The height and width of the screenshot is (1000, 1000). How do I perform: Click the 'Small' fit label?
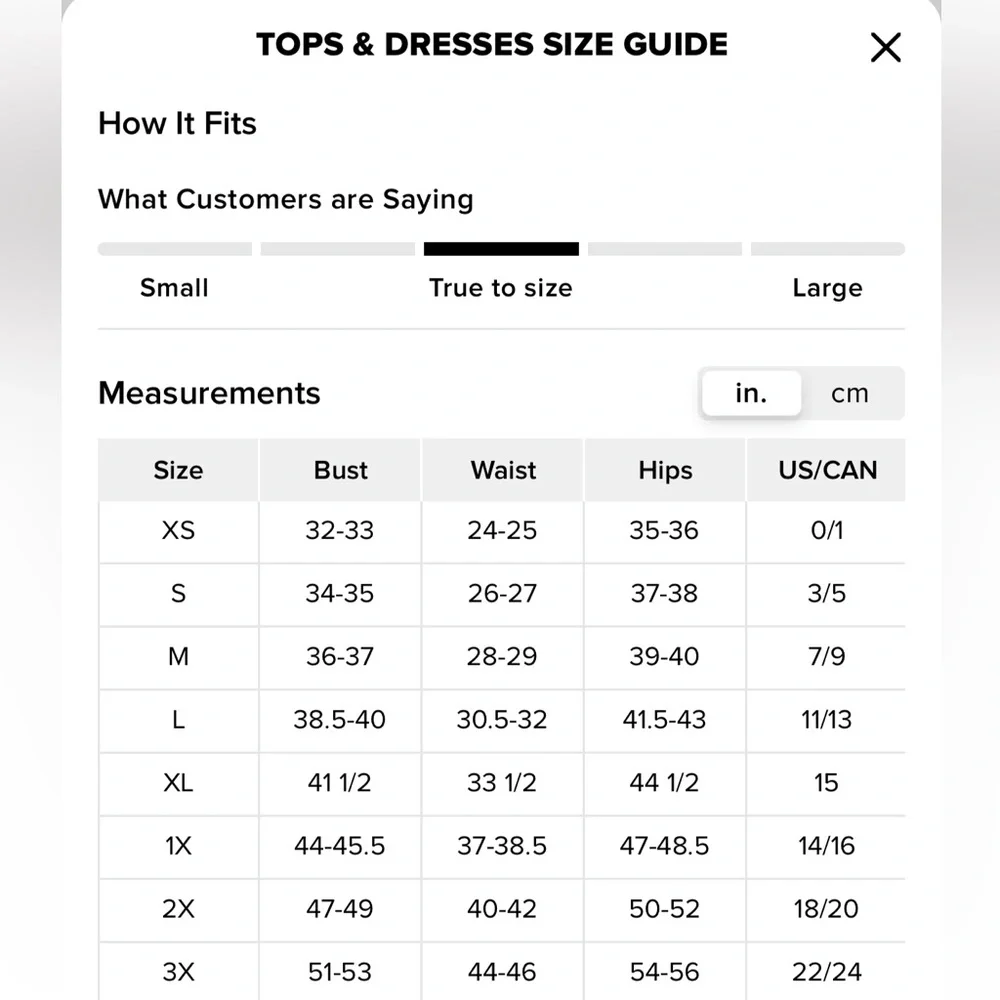pyautogui.click(x=174, y=288)
